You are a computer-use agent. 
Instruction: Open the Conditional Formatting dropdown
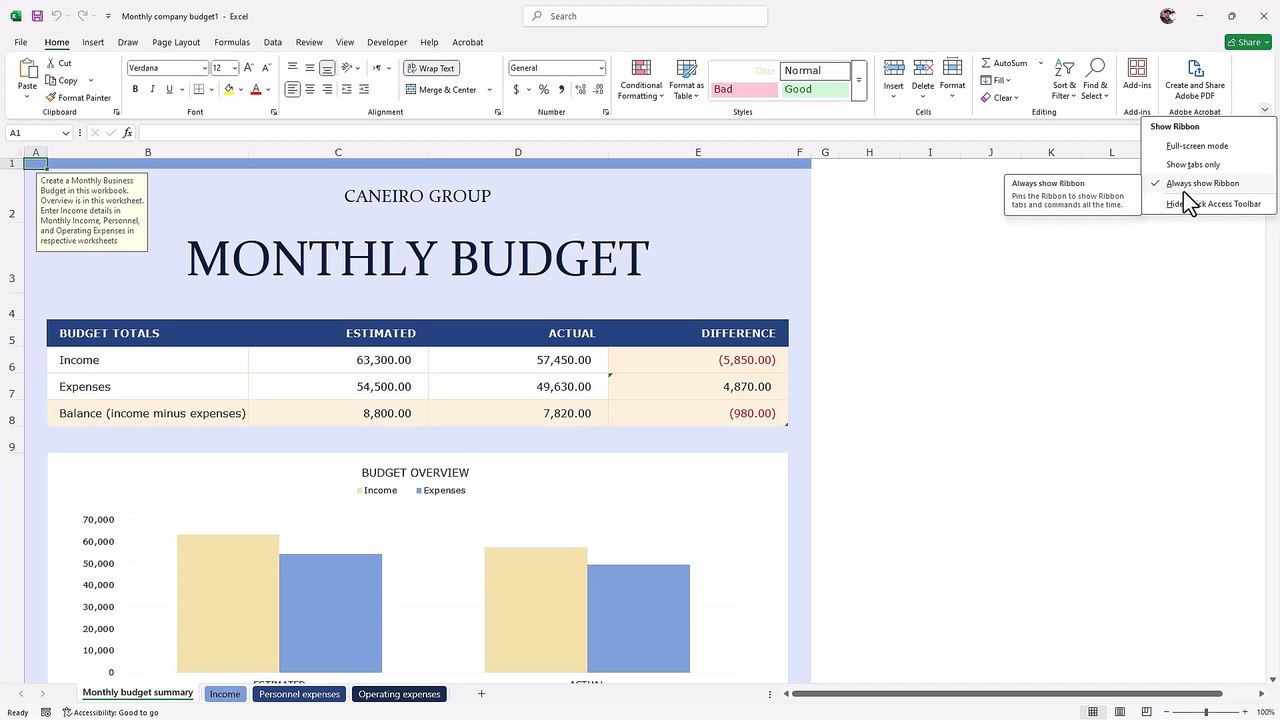click(641, 79)
